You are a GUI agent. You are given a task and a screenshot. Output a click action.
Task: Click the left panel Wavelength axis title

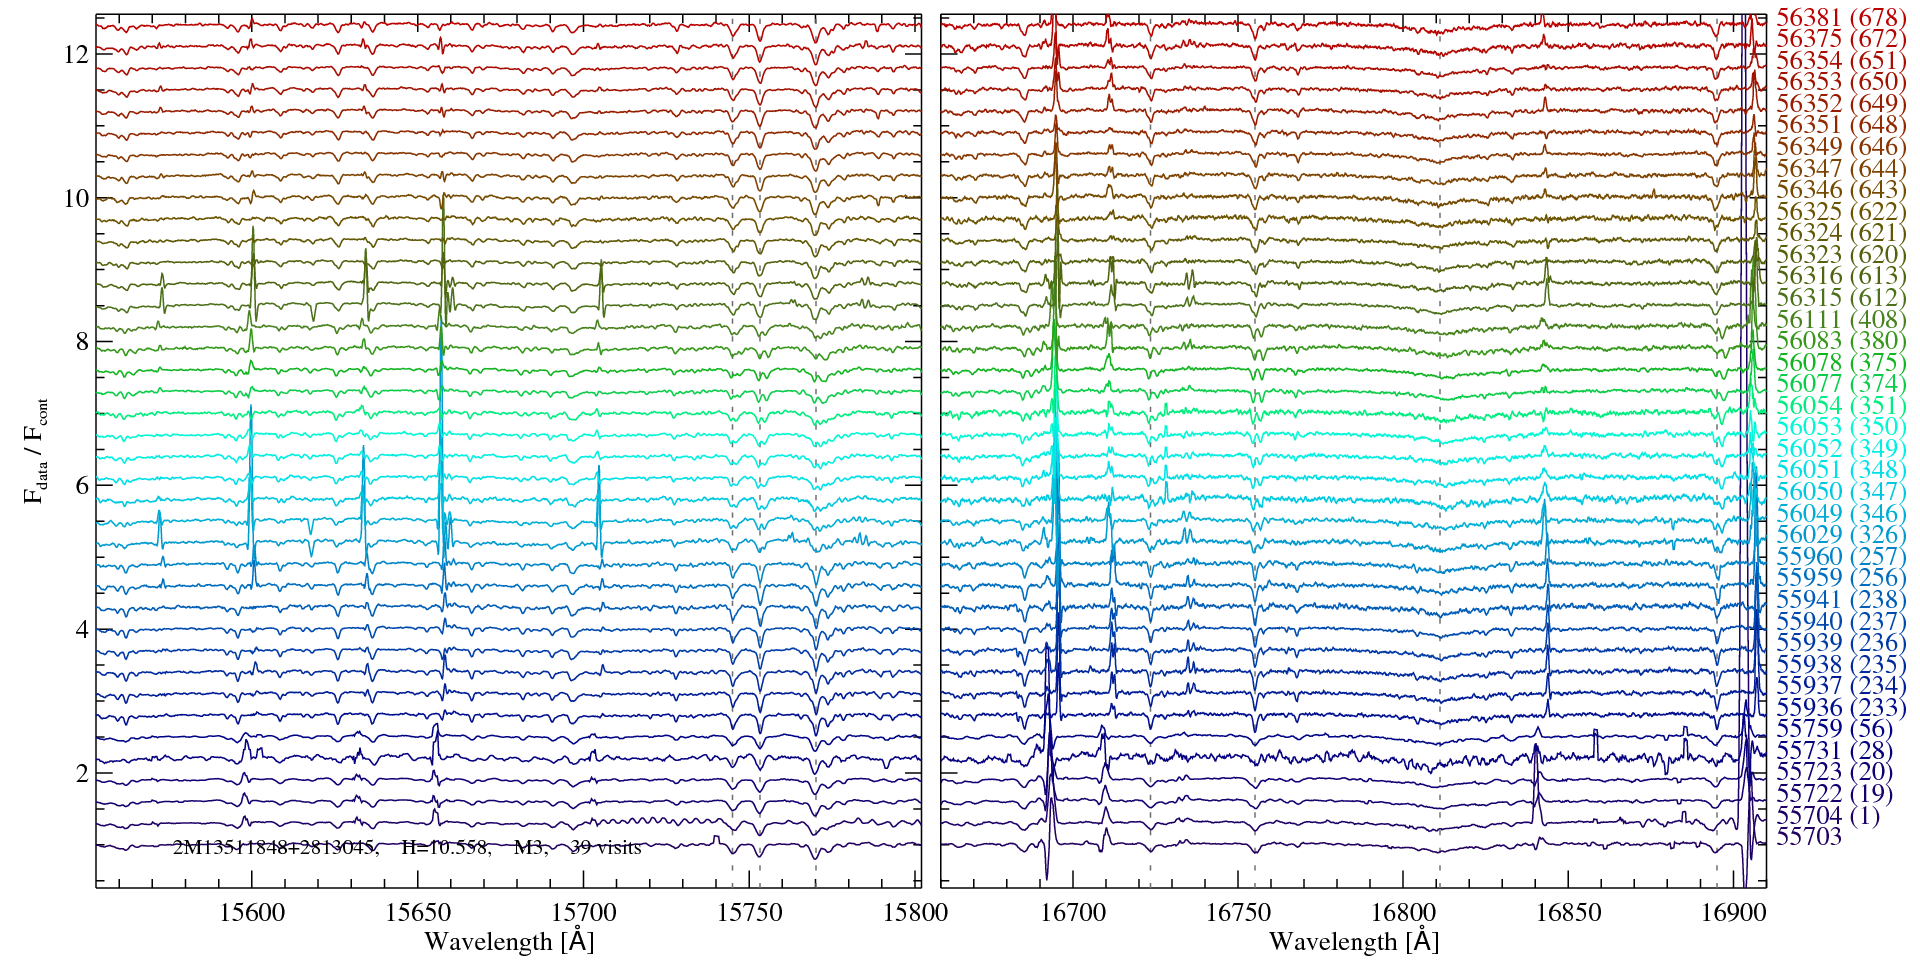click(x=509, y=942)
